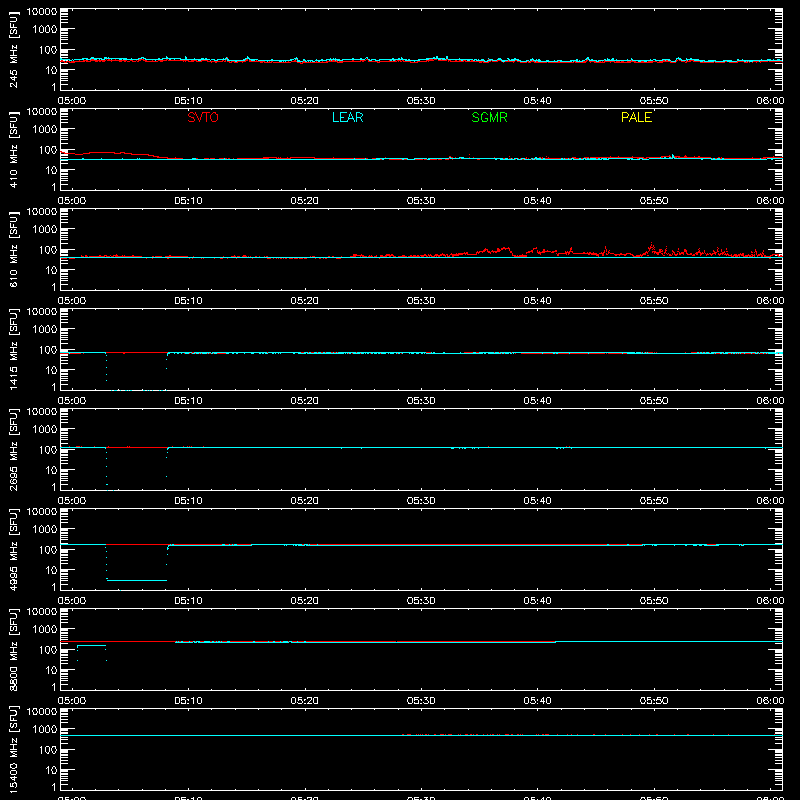Select the 410 MHz [SFU] axis label
This screenshot has height=800, width=800.
tap(13, 150)
